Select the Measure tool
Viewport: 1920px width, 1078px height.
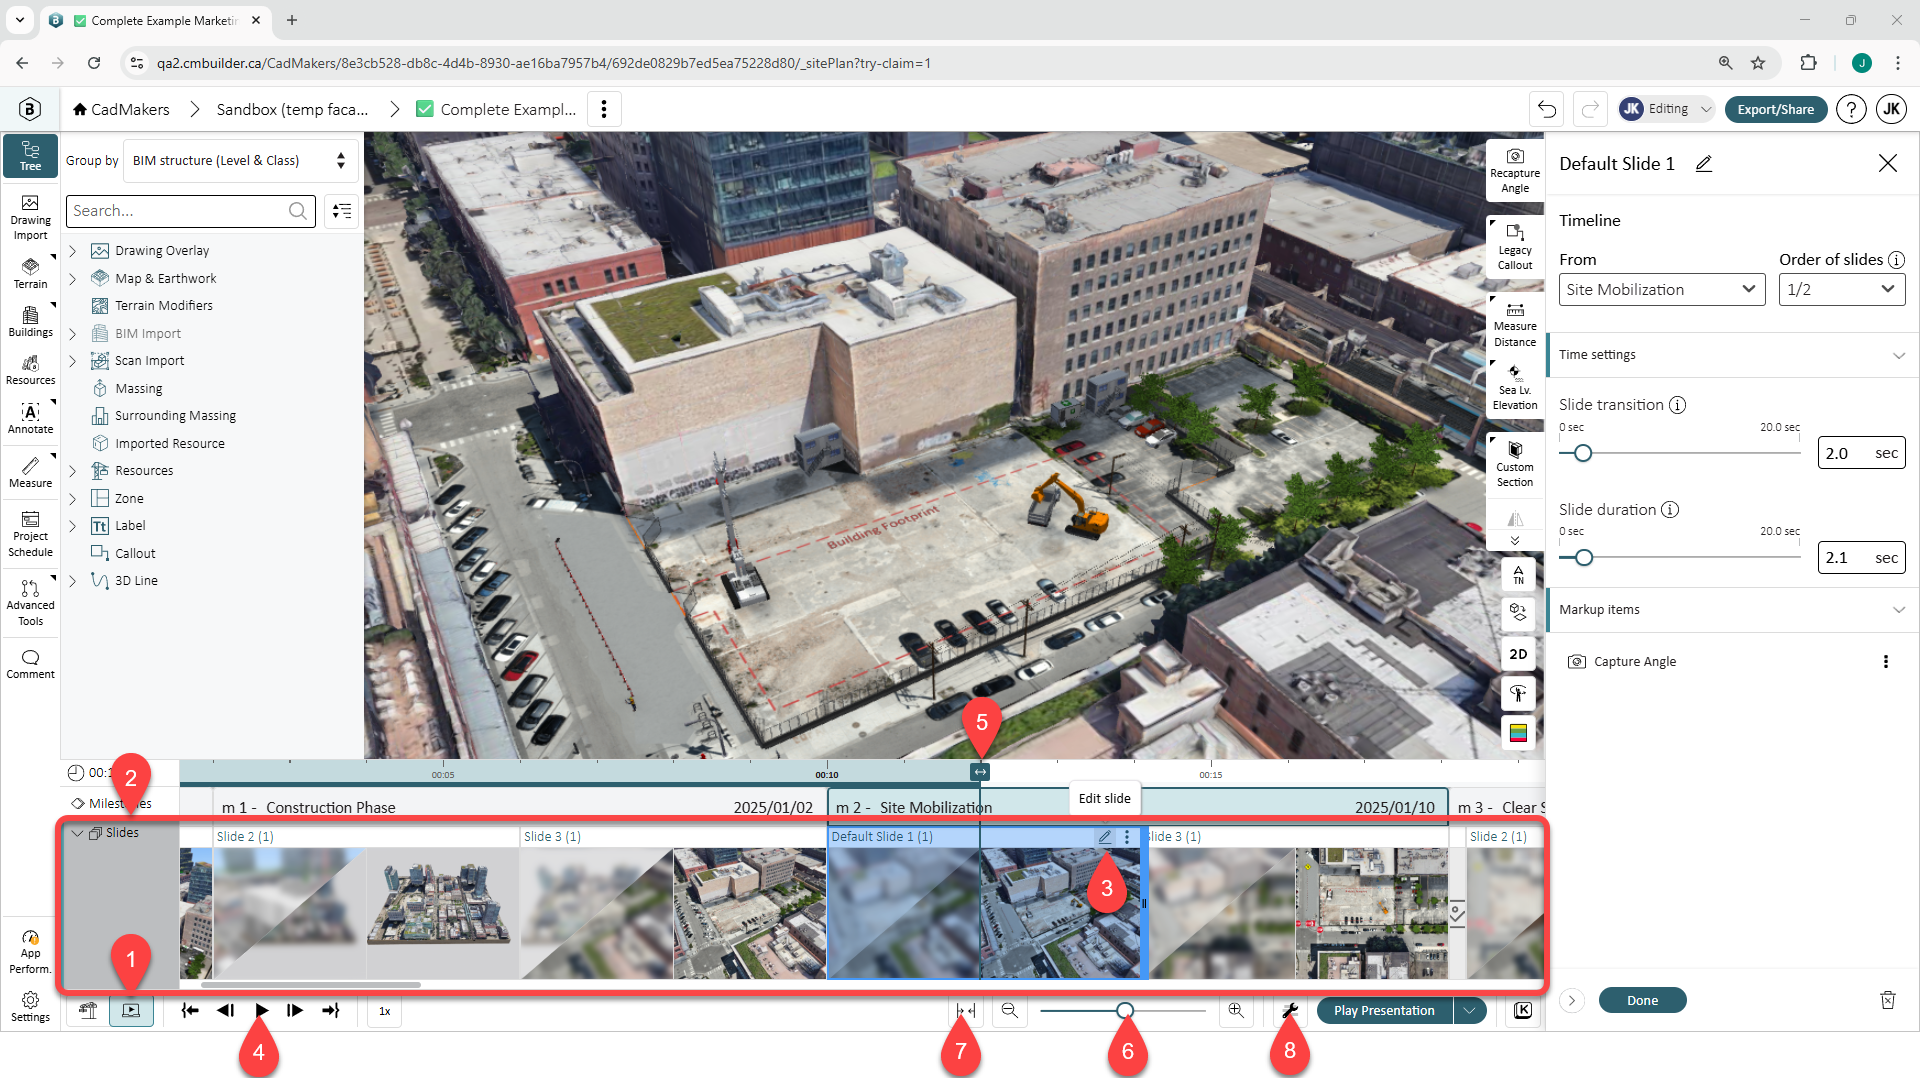pos(30,472)
